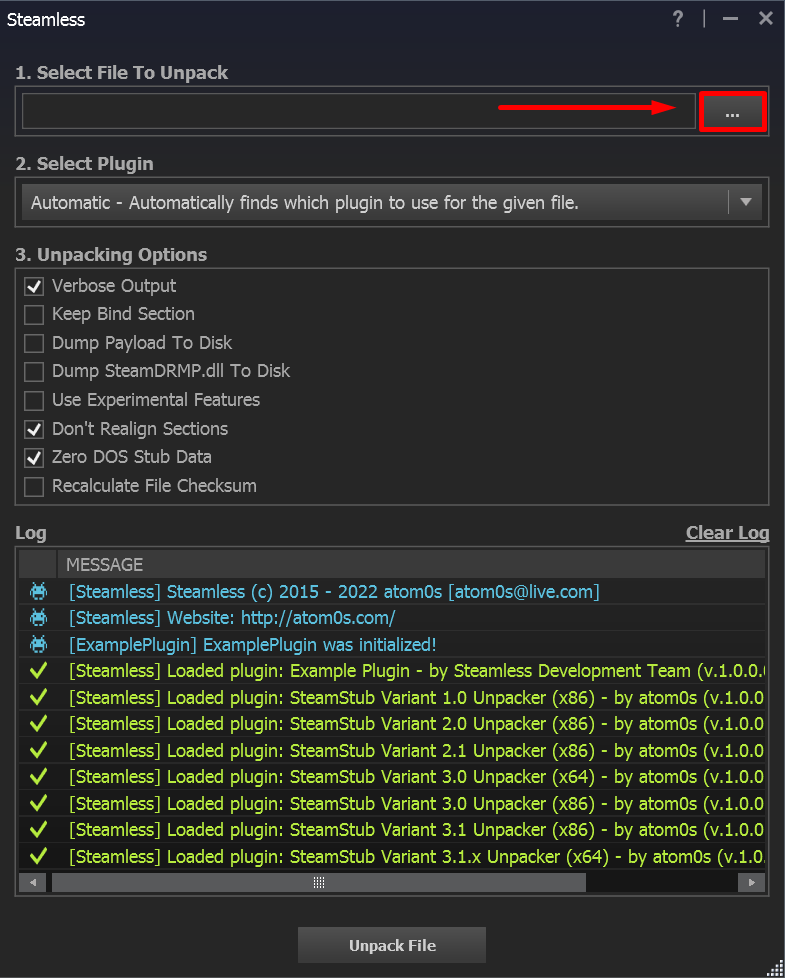Enable the Keep Bind Section checkbox
Viewport: 785px width, 978px height.
(x=34, y=315)
